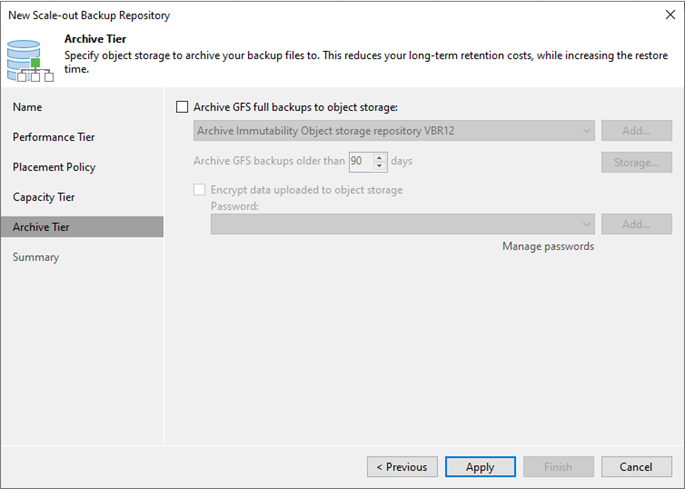Click the Storage... button
Viewport: 685px width, 489px height.
click(637, 163)
